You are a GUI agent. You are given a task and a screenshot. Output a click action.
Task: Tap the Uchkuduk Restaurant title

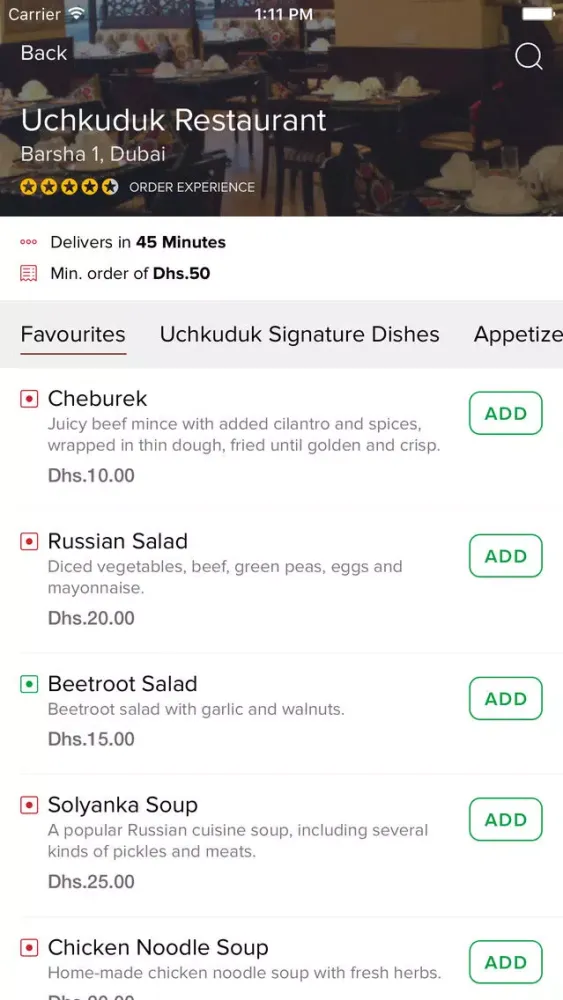pyautogui.click(x=173, y=121)
